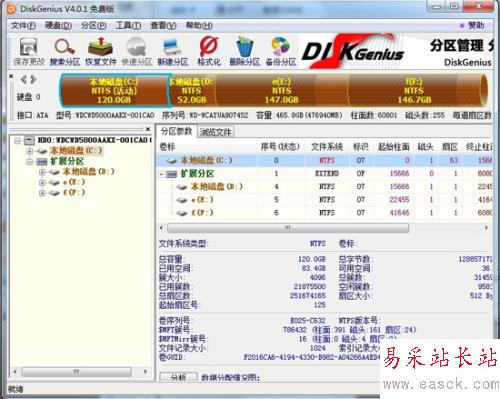Click the 文件系统 column header

tap(327, 147)
